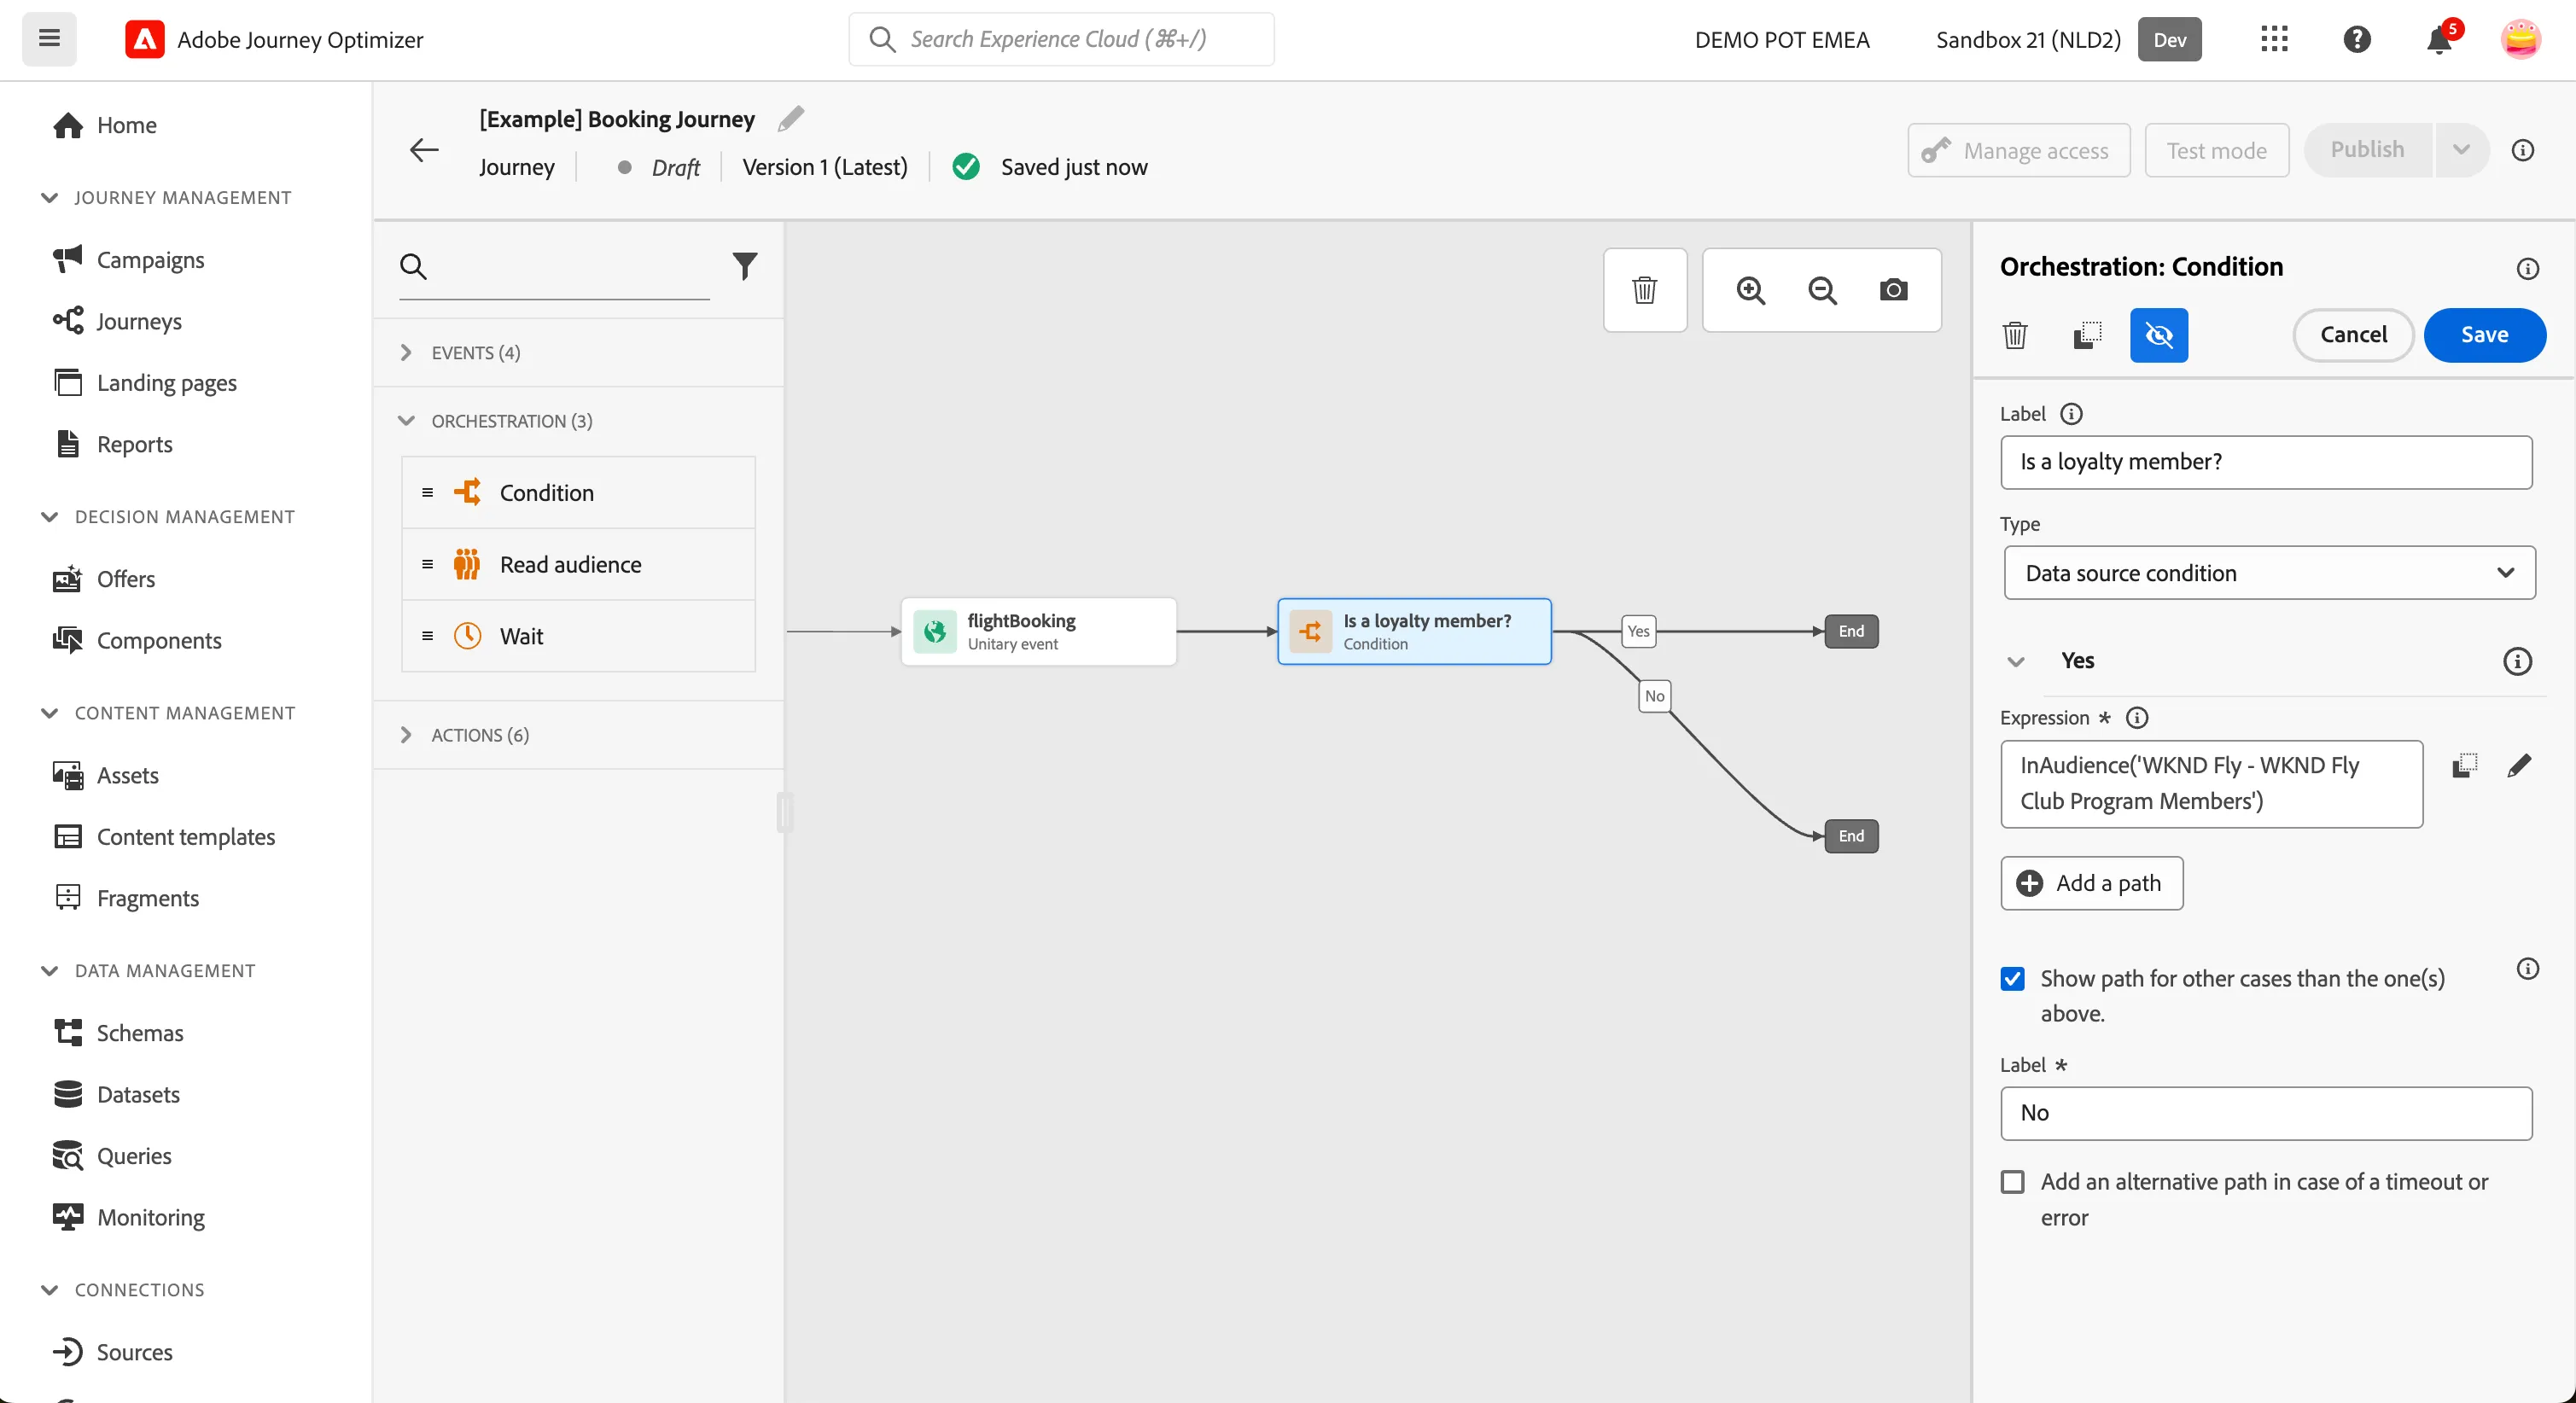Toggle read-only fields visibility eye icon
The width and height of the screenshot is (2576, 1403).
2159,335
